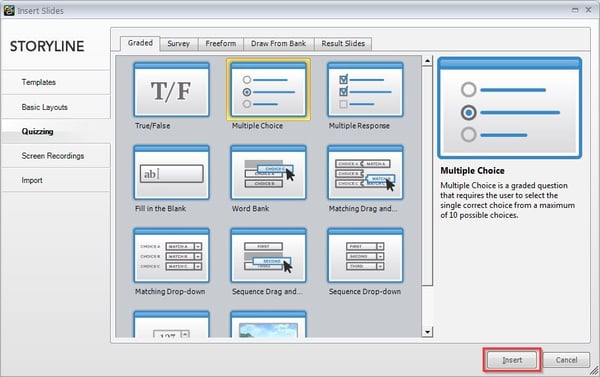
Task: Select the Sequence Drop-down question icon
Action: (x=365, y=255)
